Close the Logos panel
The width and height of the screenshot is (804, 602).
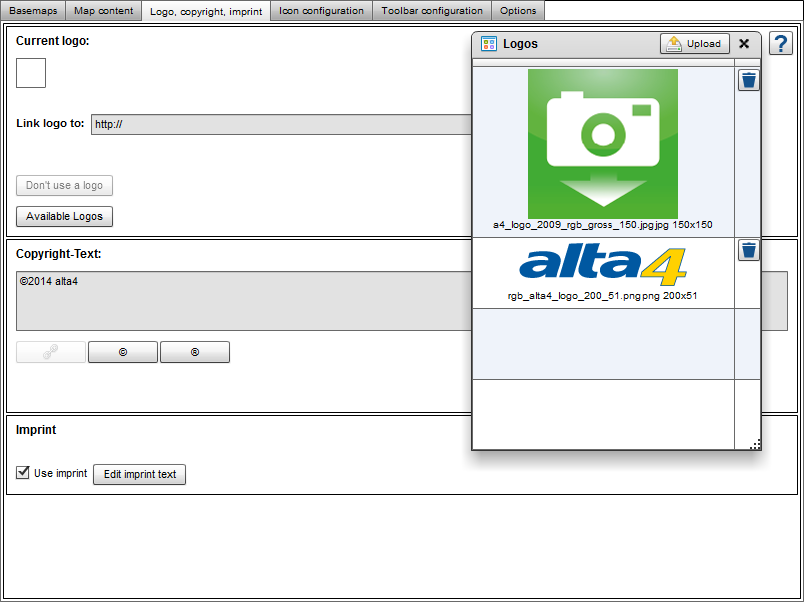pos(744,44)
